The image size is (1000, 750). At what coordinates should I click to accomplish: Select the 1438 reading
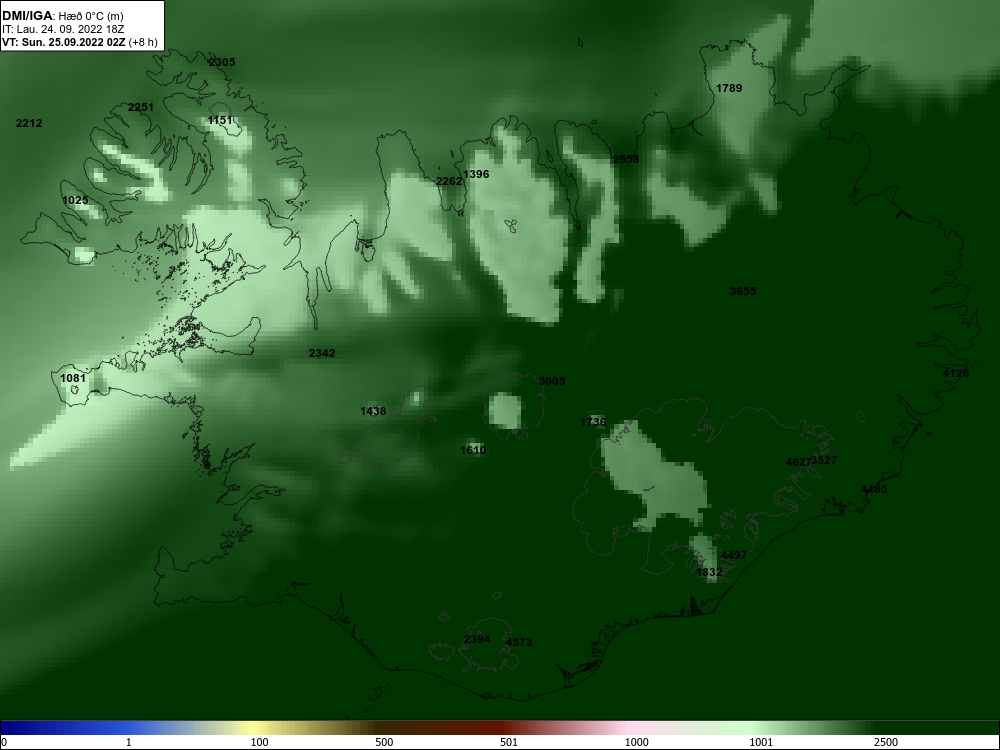point(373,411)
